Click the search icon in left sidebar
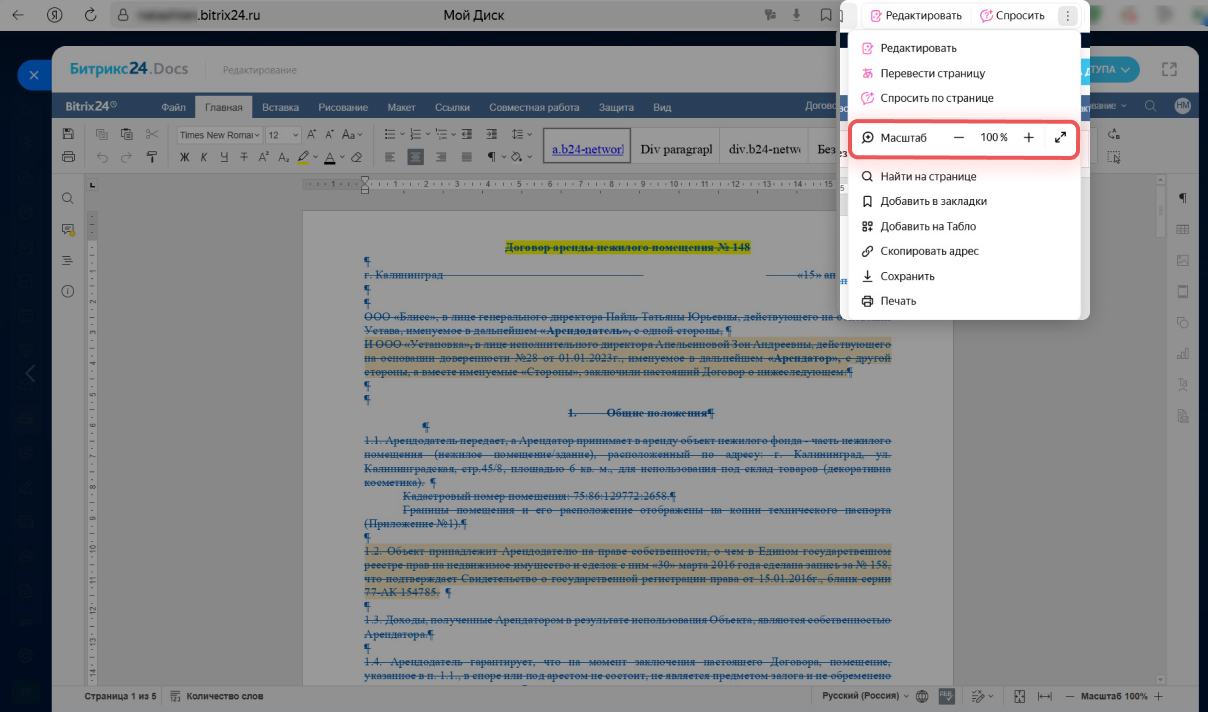The image size is (1208, 712). [x=68, y=199]
